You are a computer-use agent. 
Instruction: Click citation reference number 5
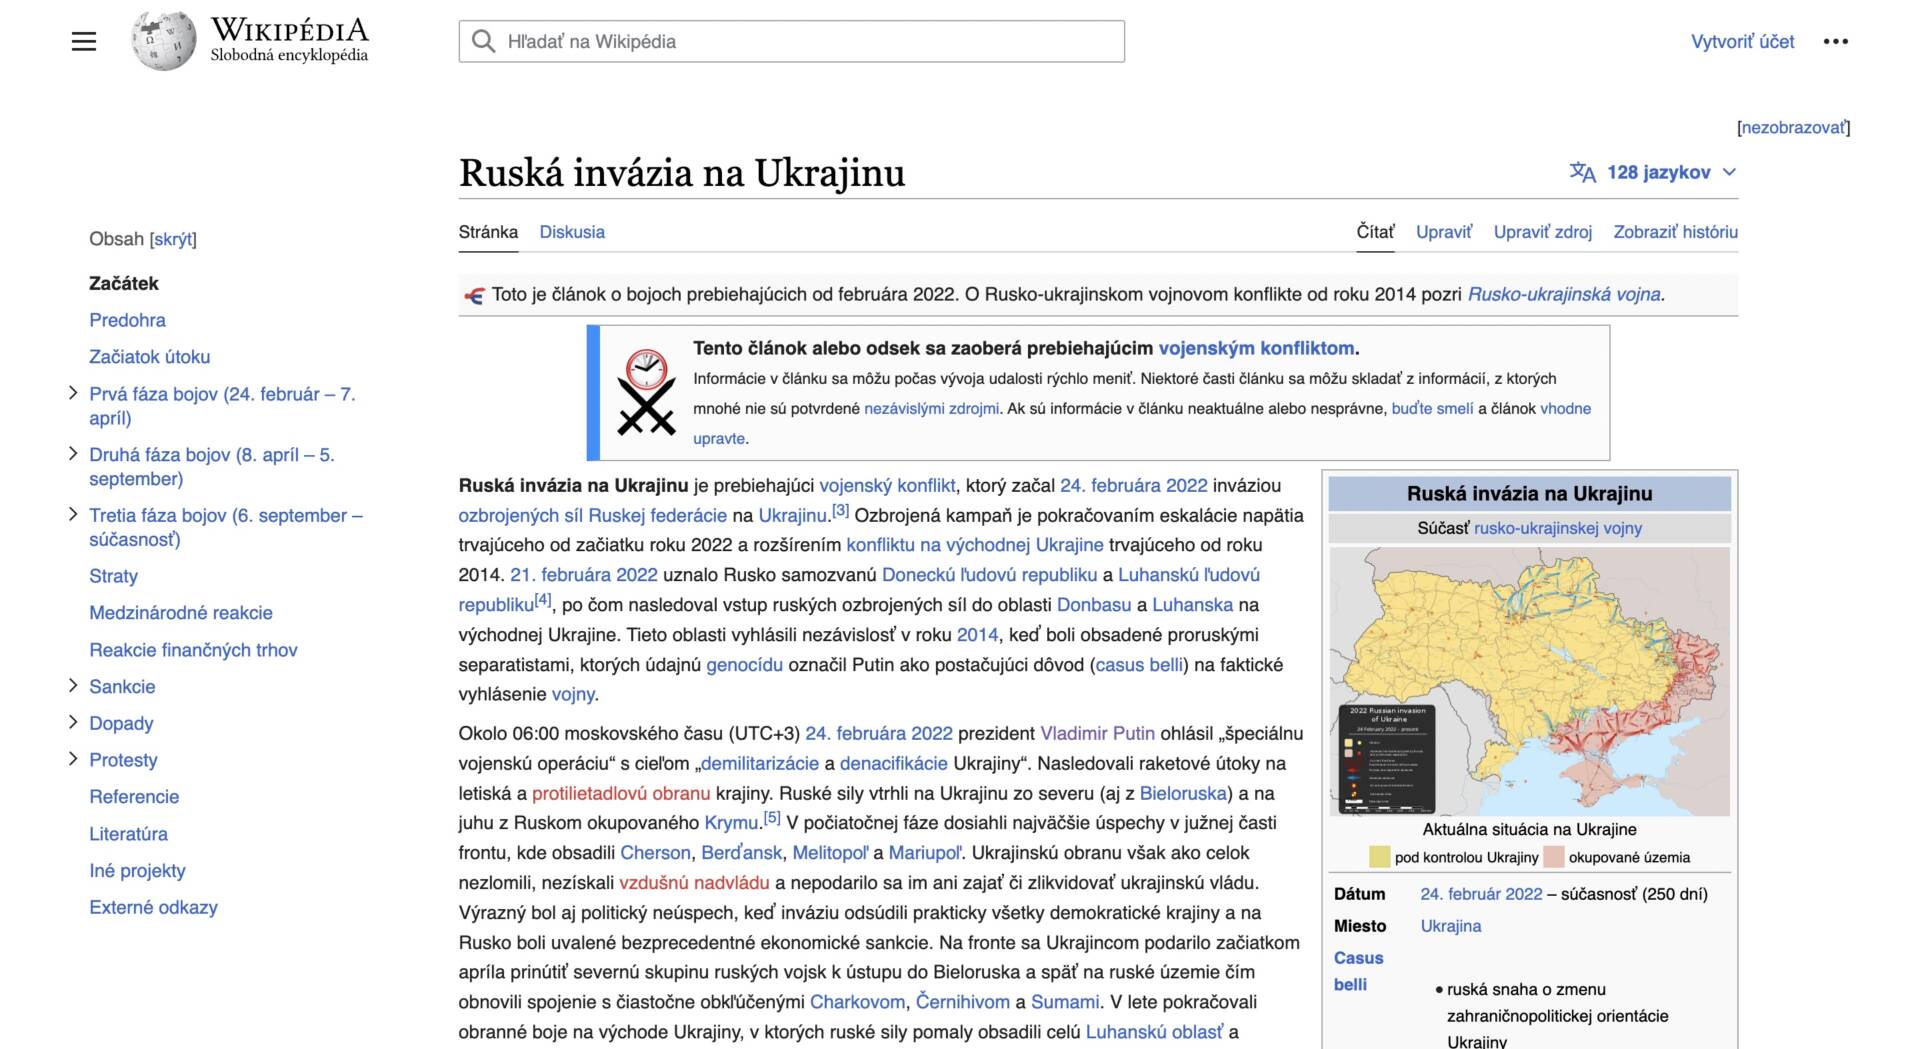(772, 818)
